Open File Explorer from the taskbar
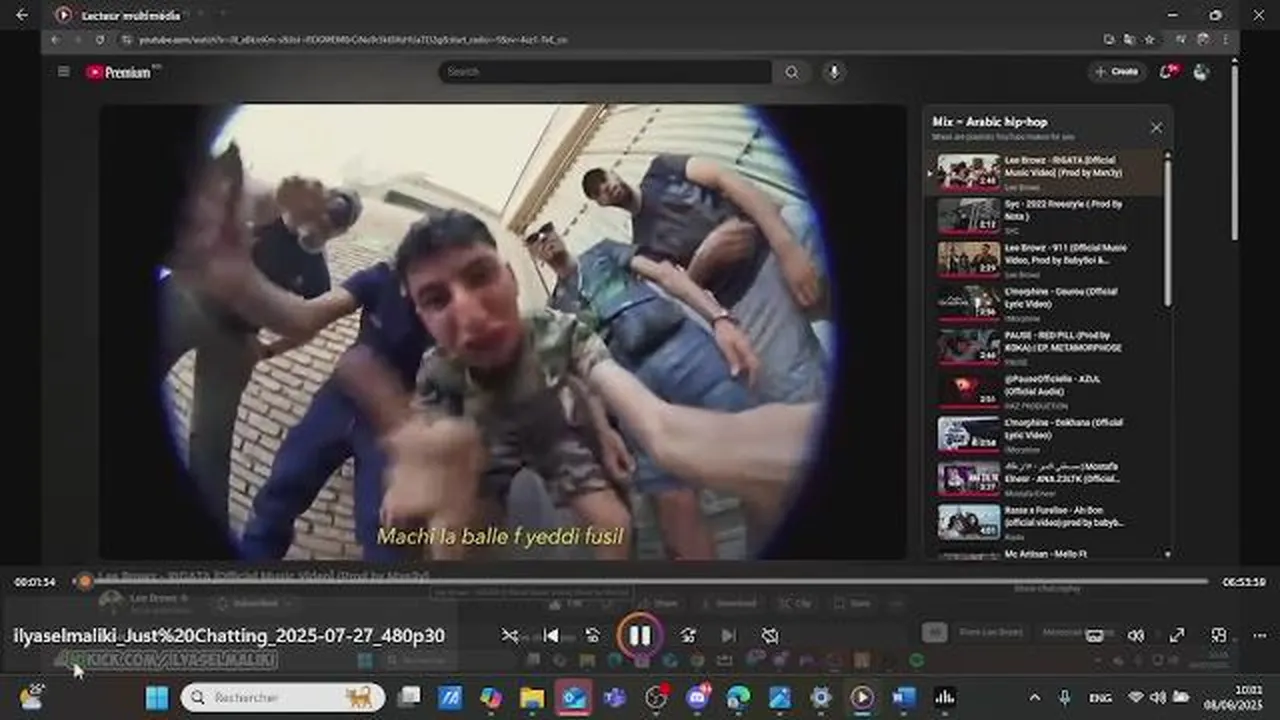Screen dimensions: 1280x720 click(x=532, y=697)
